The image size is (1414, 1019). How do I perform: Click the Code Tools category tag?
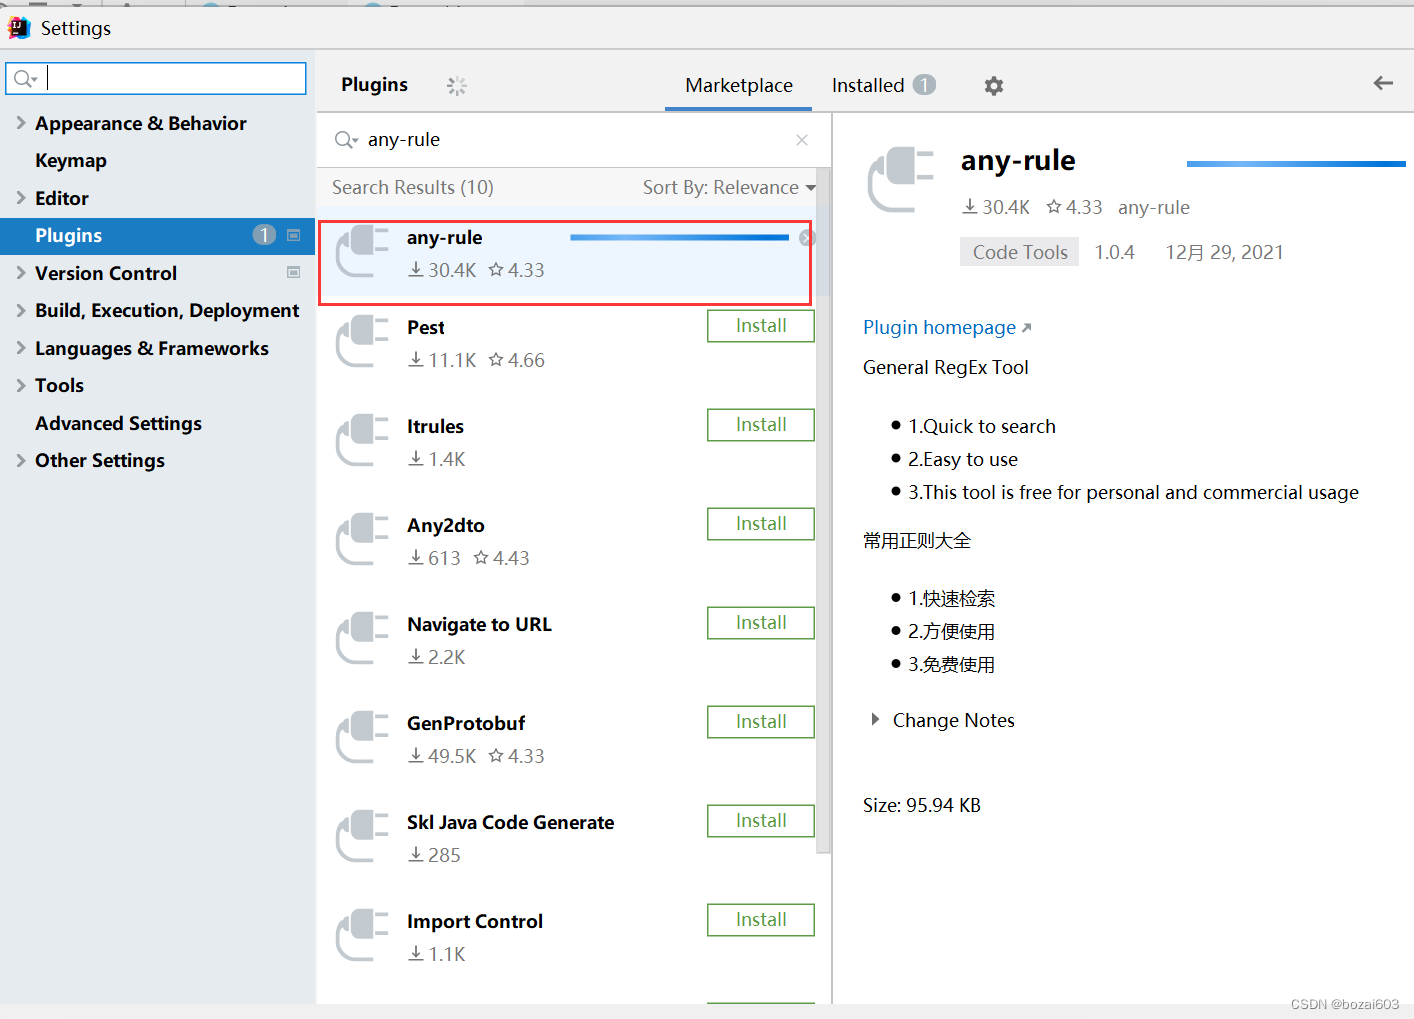click(1019, 252)
